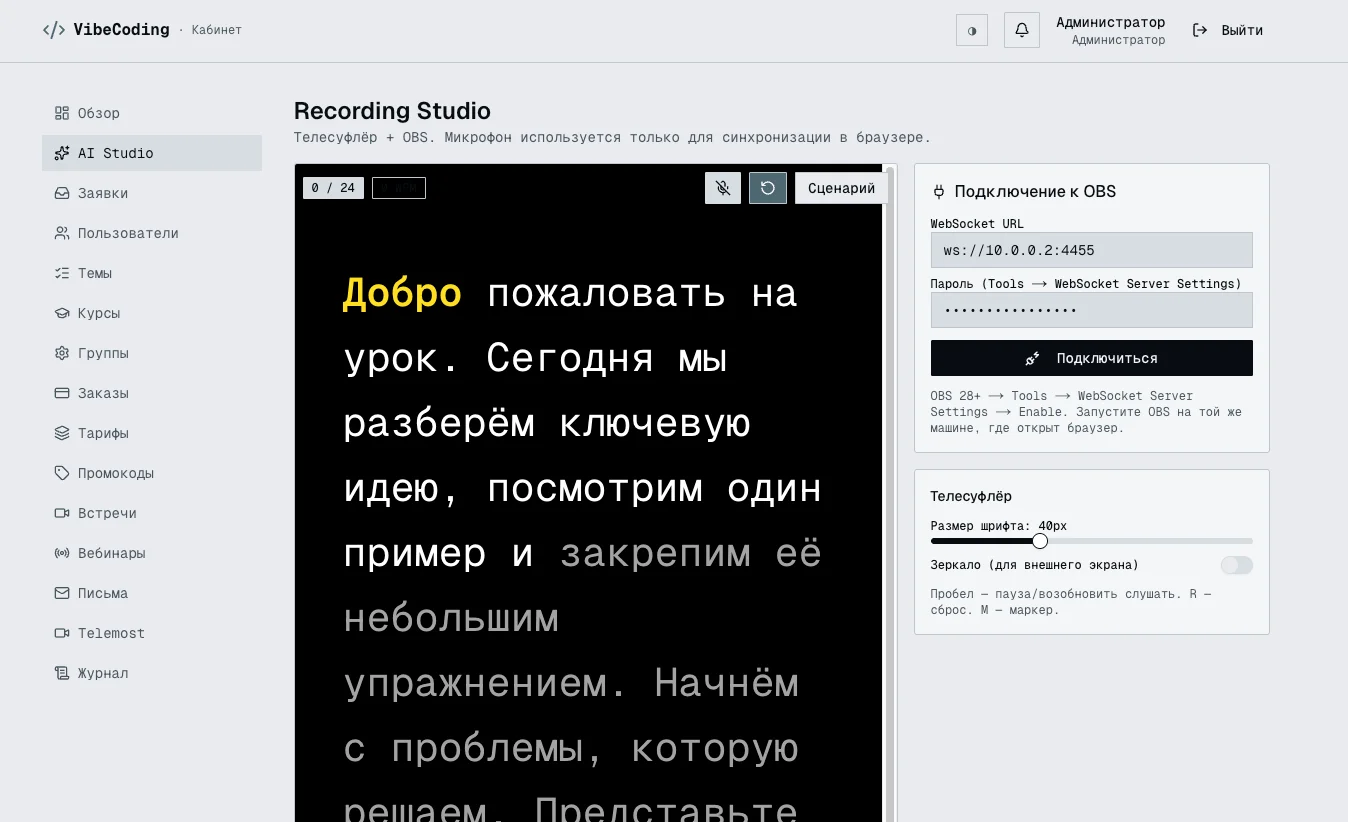This screenshot has width=1348, height=822.
Task: Open the Администратор user profile
Action: 1111,30
